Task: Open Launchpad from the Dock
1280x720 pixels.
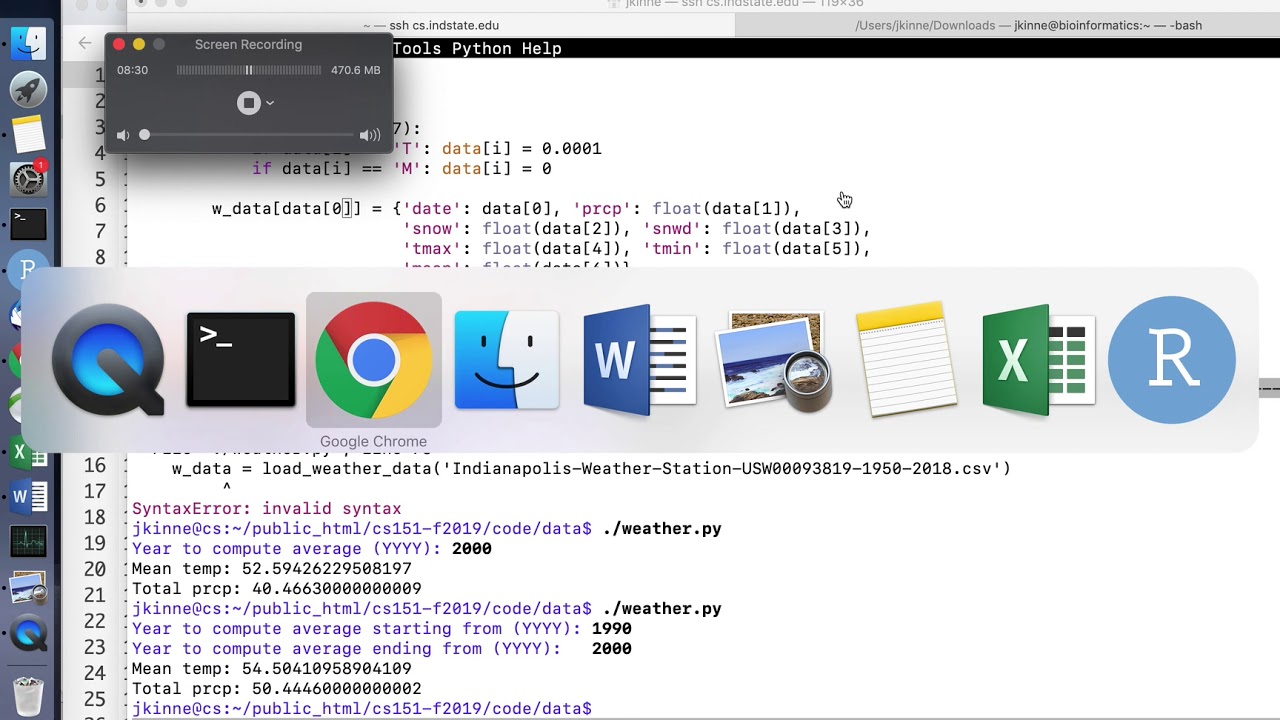Action: tap(28, 89)
